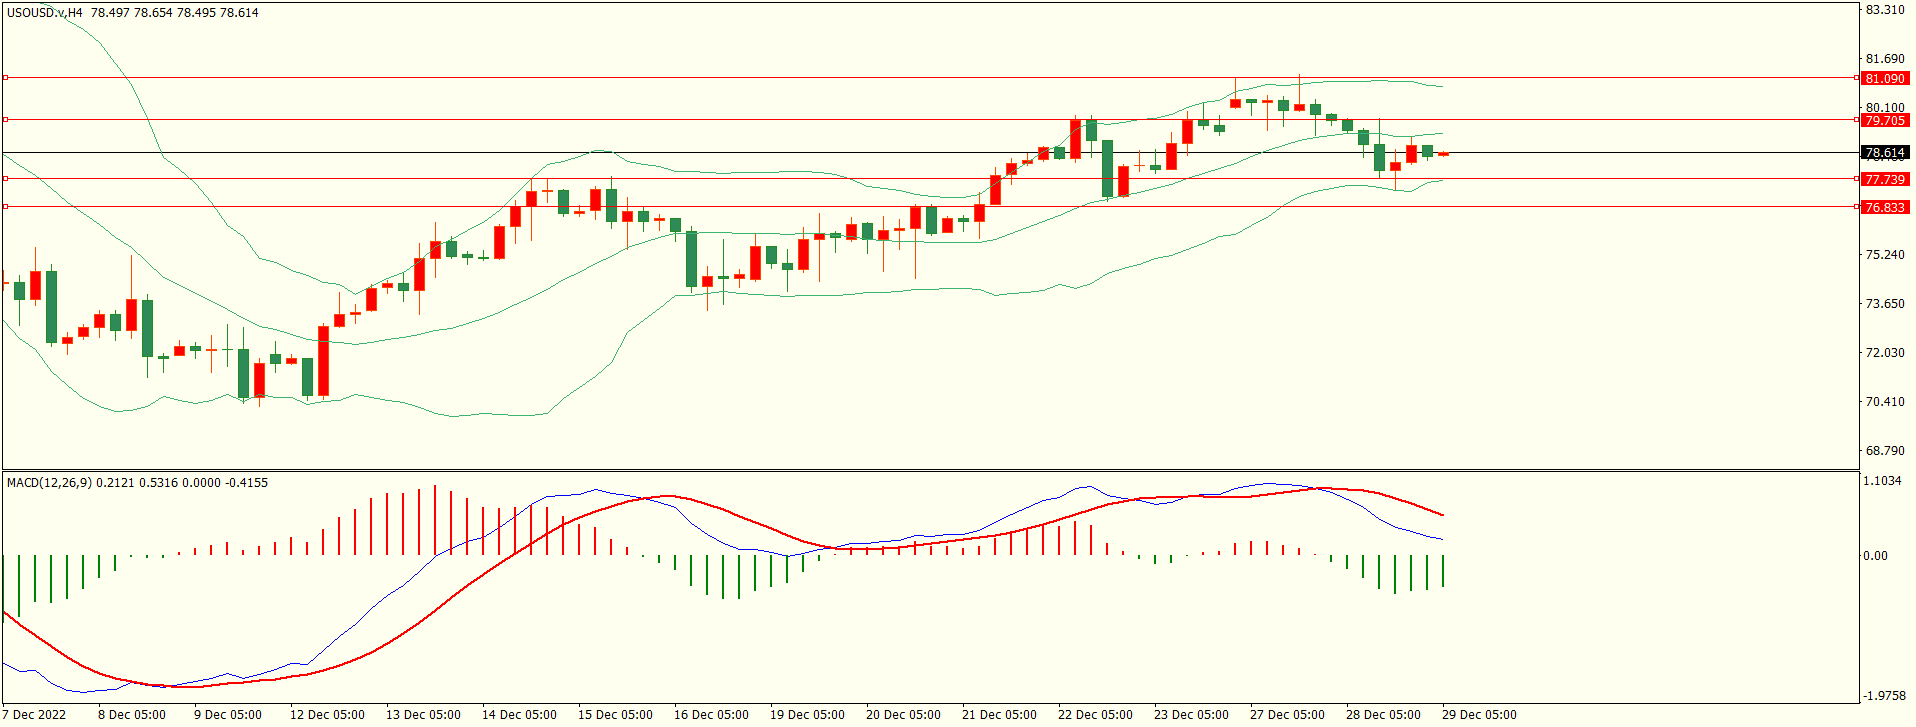The height and width of the screenshot is (727, 1916).
Task: Select the red 79.705 price level label
Action: (1884, 120)
